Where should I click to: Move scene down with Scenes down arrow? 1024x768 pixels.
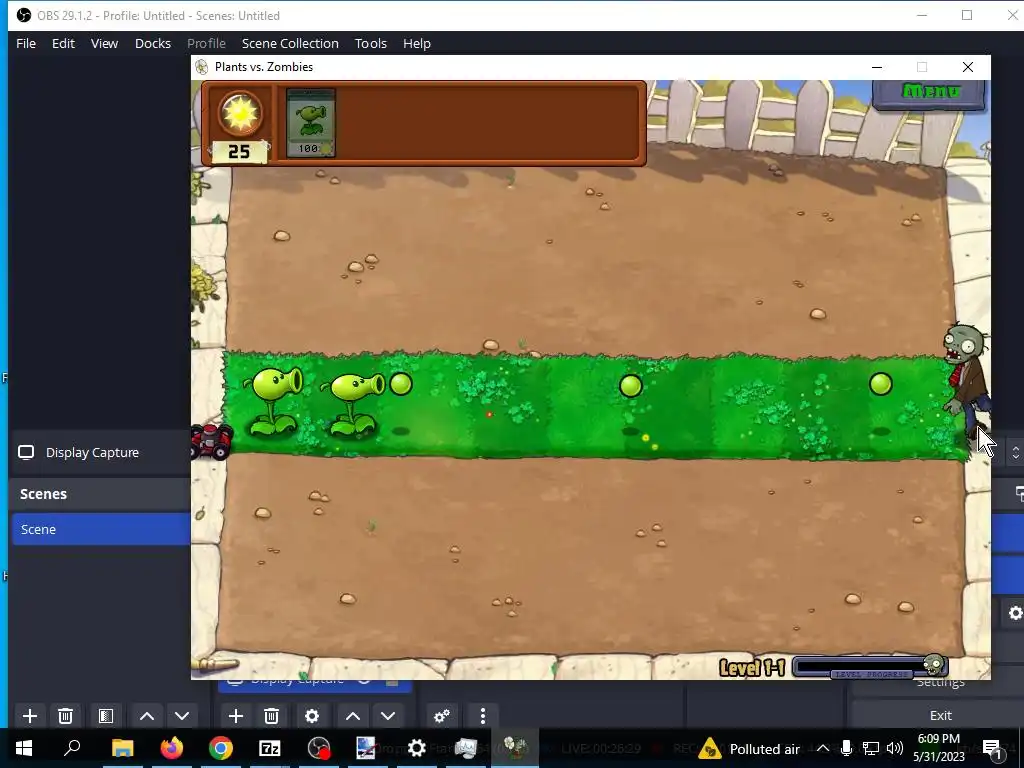182,716
